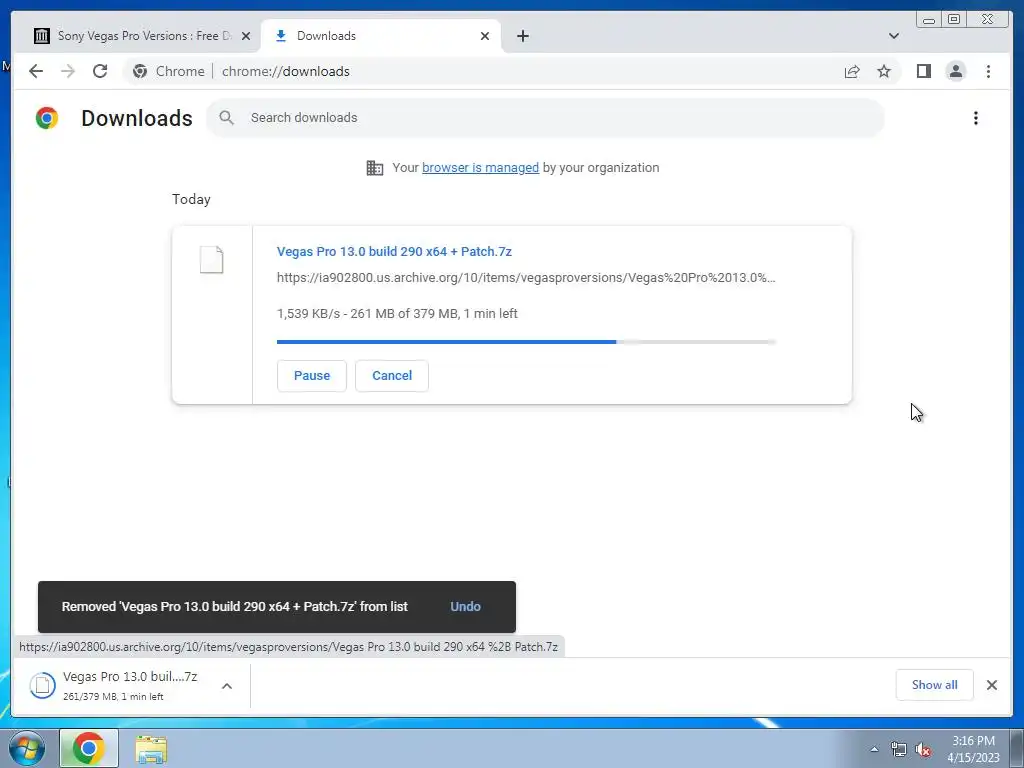
Task: Switch to Sony Vegas Pro Versions tab
Action: tap(141, 36)
